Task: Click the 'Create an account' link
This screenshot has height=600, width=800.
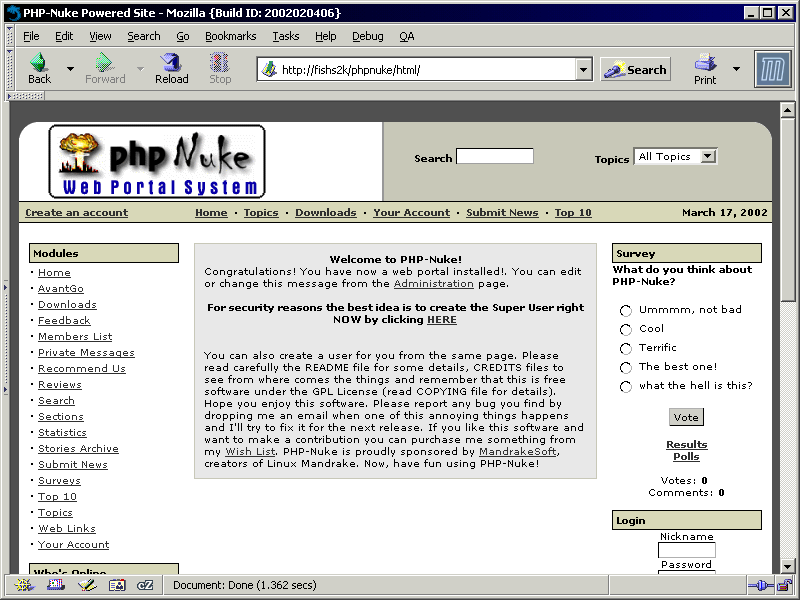Action: tap(77, 212)
